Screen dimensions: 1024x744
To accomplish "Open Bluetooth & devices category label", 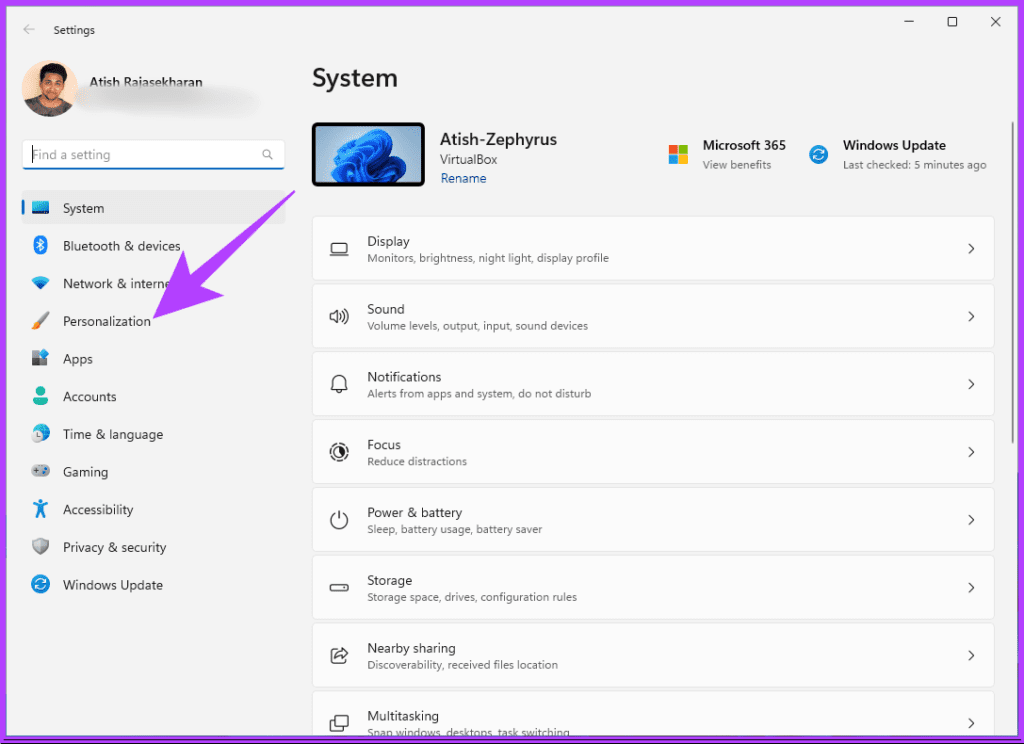I will point(121,246).
